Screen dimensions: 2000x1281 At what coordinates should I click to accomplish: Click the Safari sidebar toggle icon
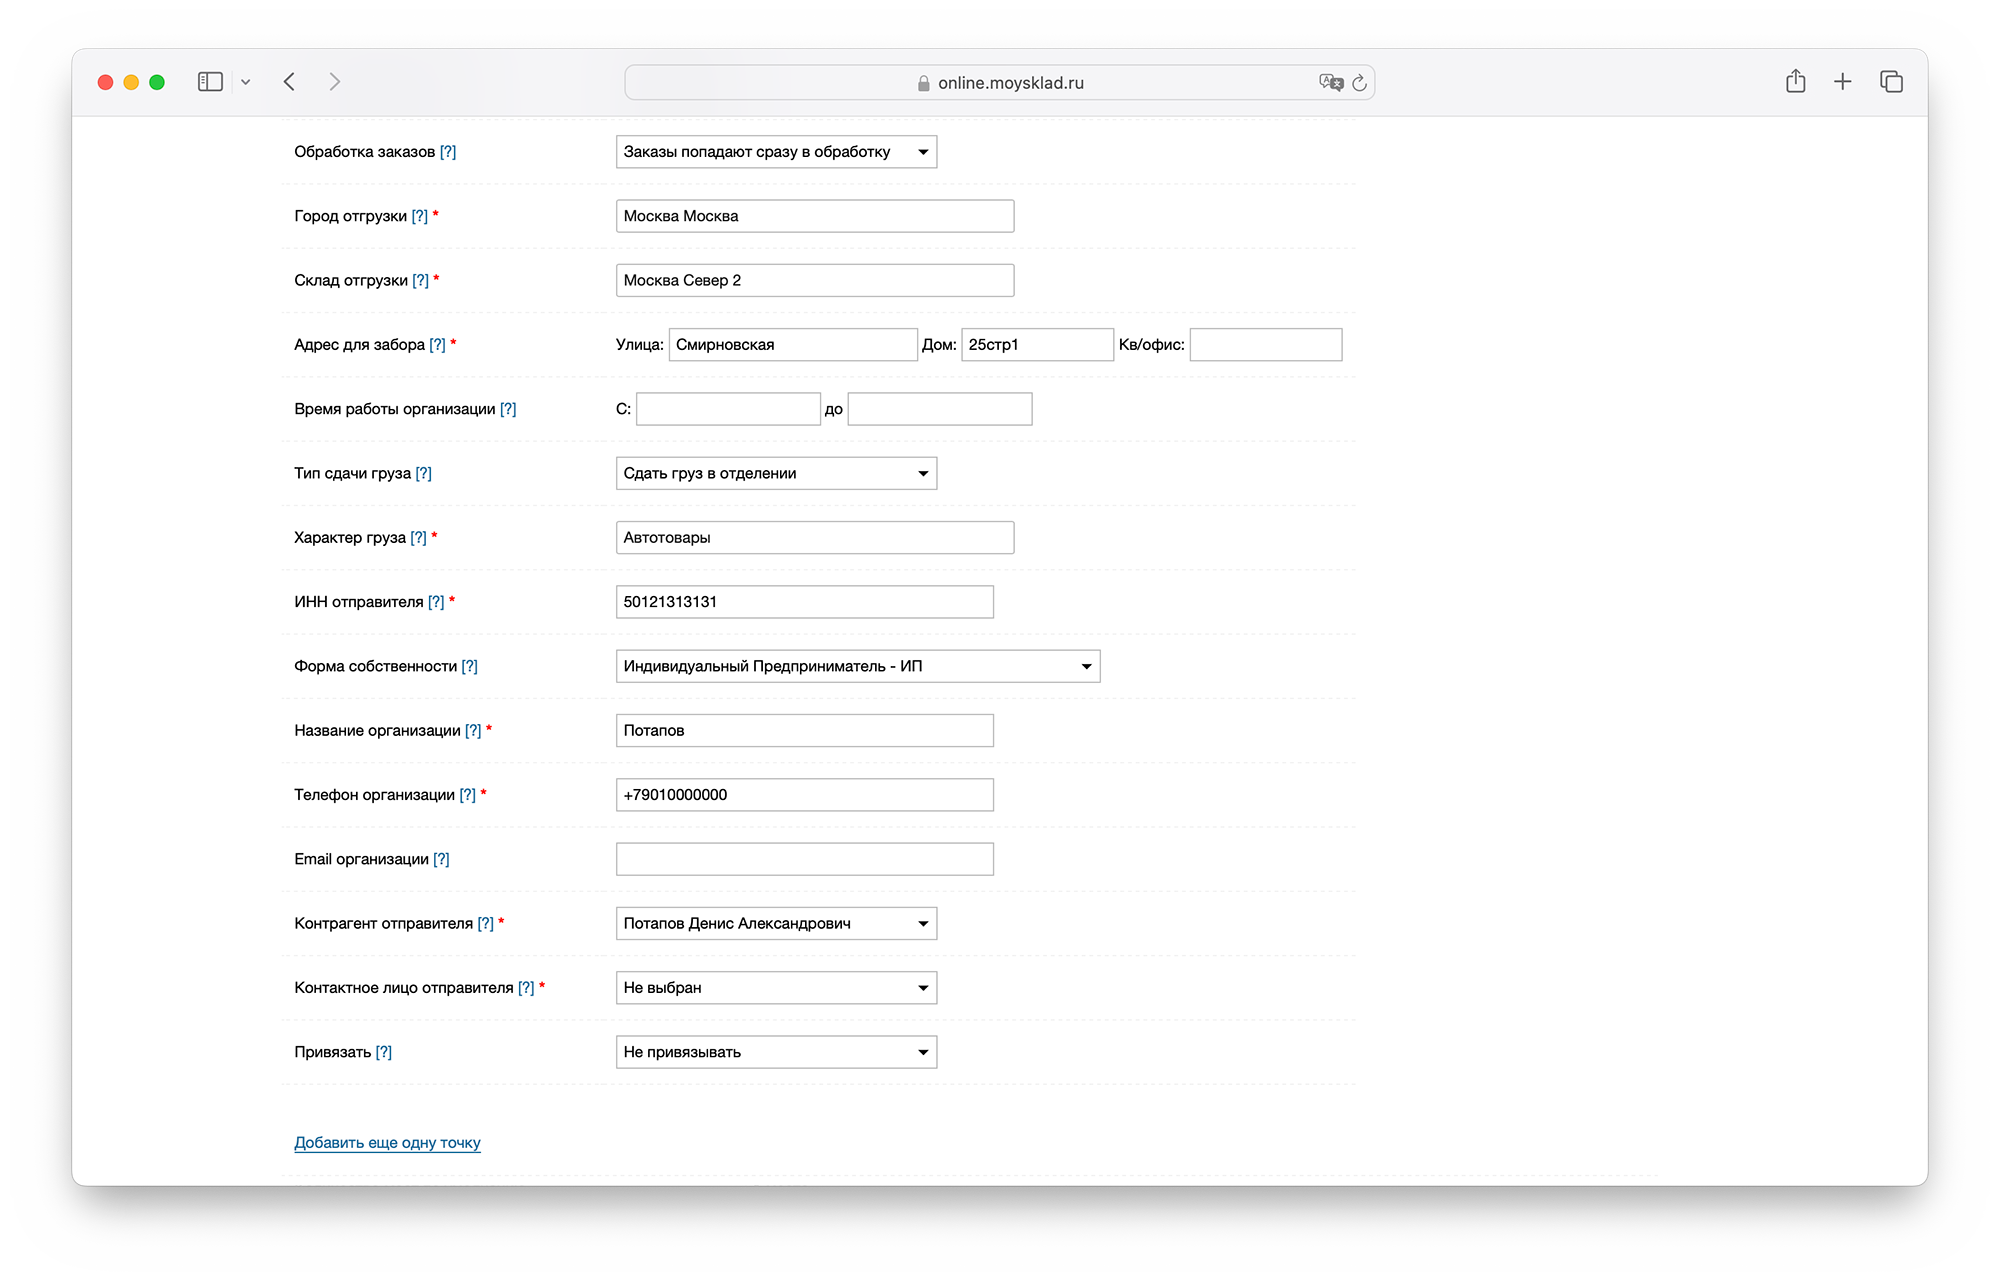(x=210, y=82)
